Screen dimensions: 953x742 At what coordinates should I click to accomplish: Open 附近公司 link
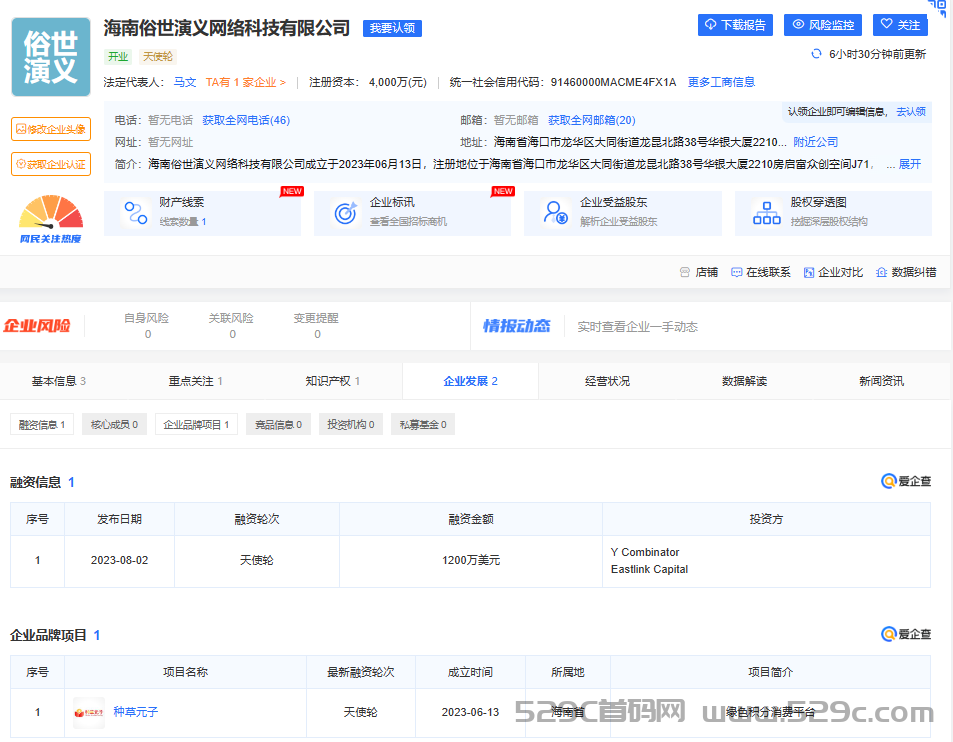click(816, 142)
